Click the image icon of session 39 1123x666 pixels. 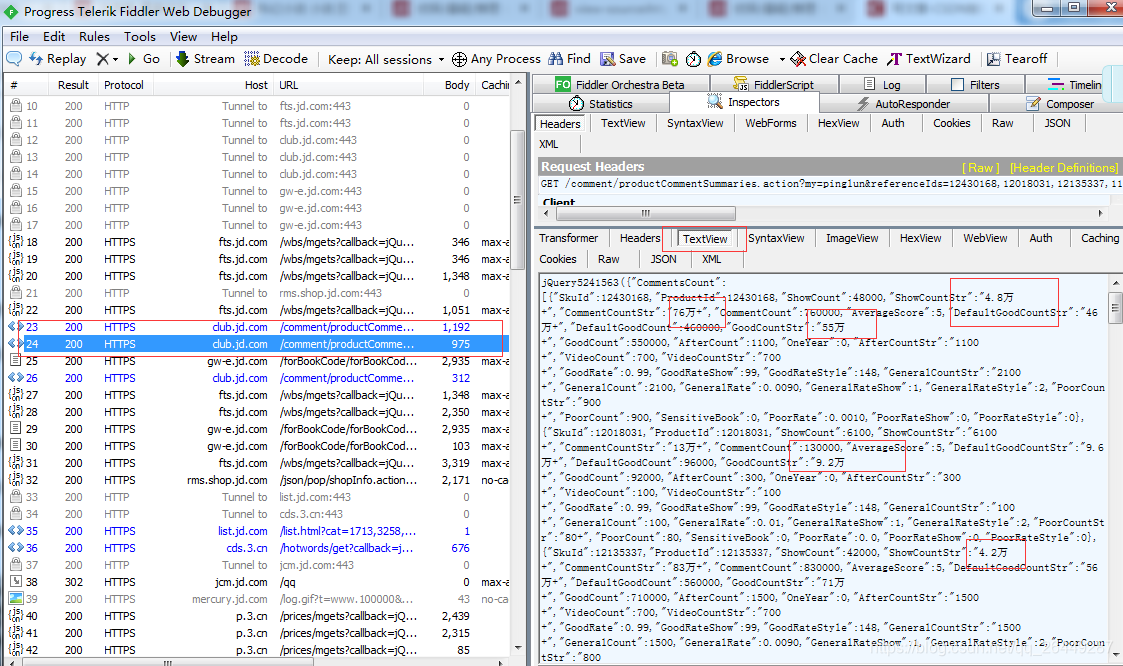pos(15,598)
